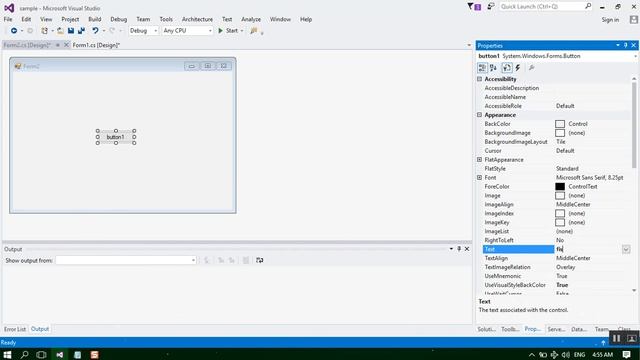
Task: Switch to the Output tab
Action: pyautogui.click(x=40, y=329)
